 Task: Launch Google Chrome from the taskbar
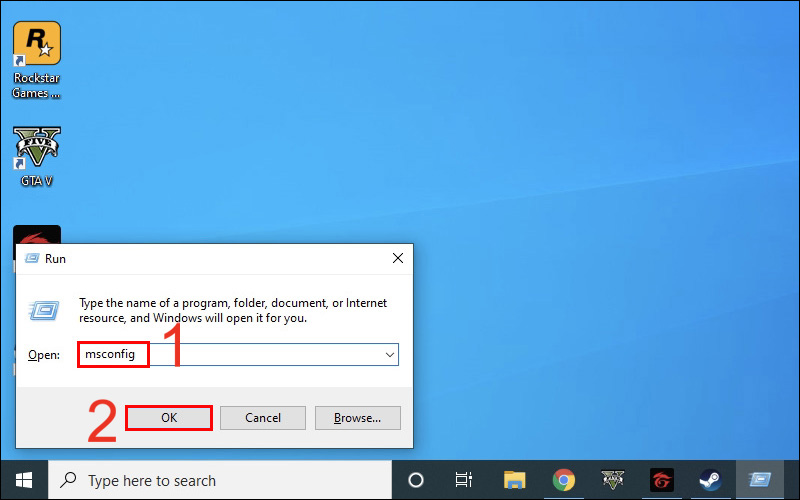click(563, 480)
